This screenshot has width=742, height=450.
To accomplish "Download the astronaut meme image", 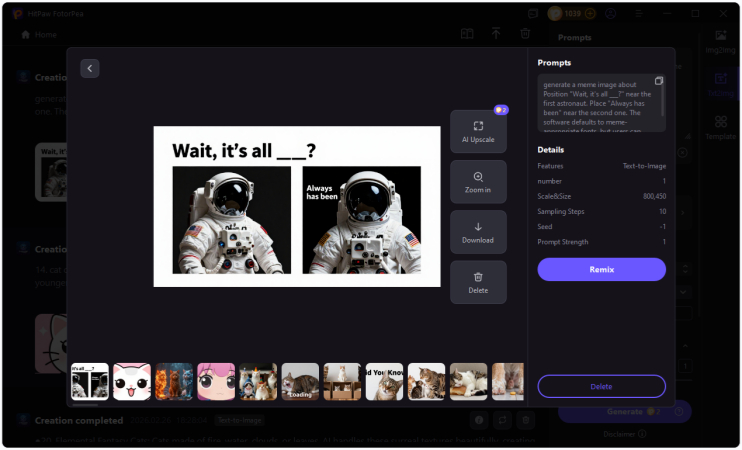I will 478,232.
